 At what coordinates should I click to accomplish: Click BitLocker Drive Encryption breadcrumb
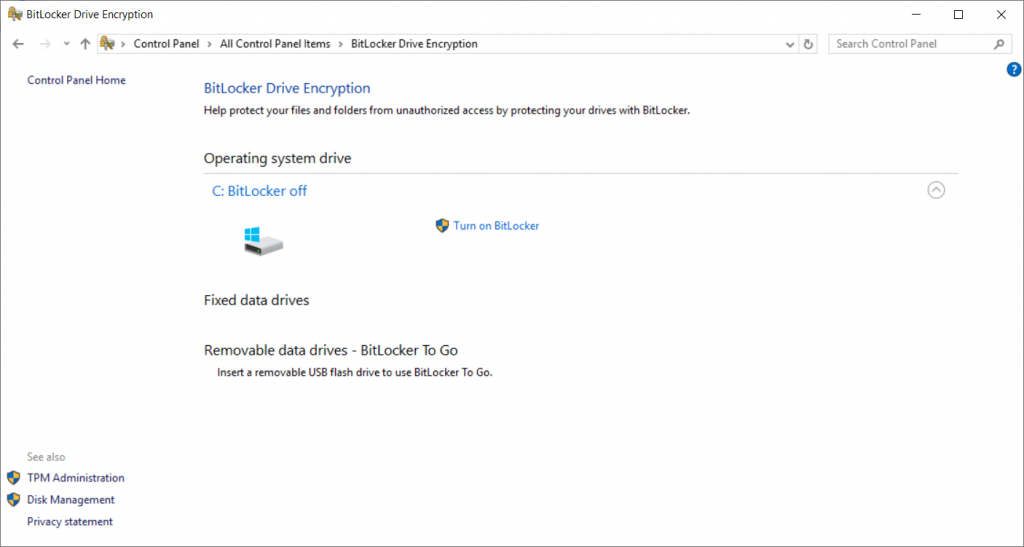(414, 44)
